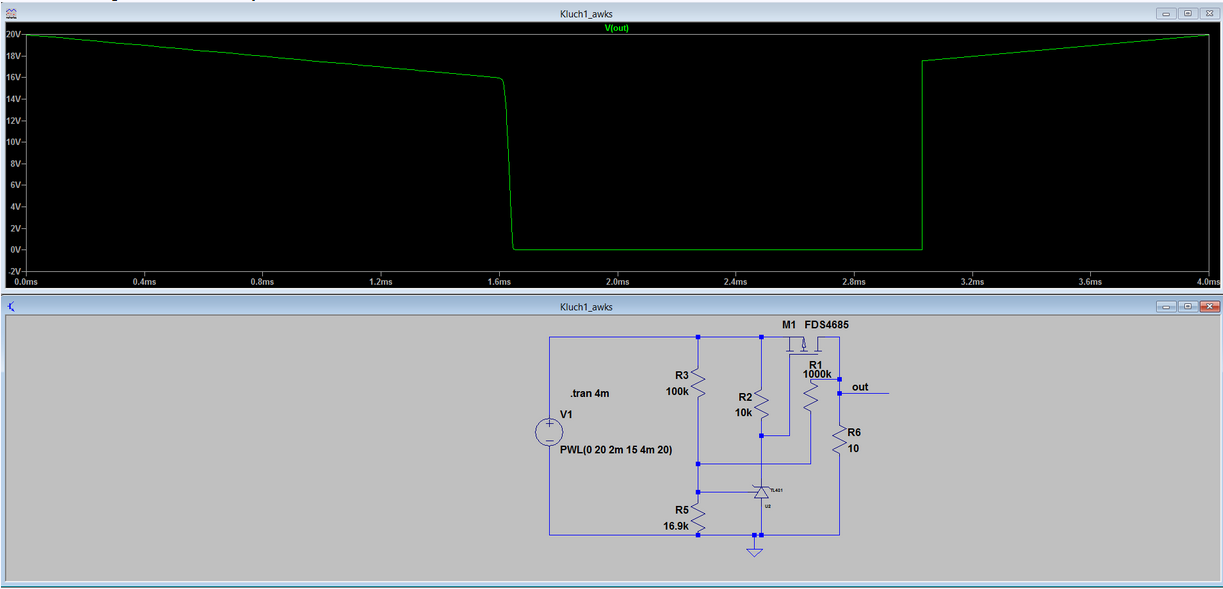This screenshot has height=589, width=1223.
Task: Close the schematic window
Action: coord(1208,306)
